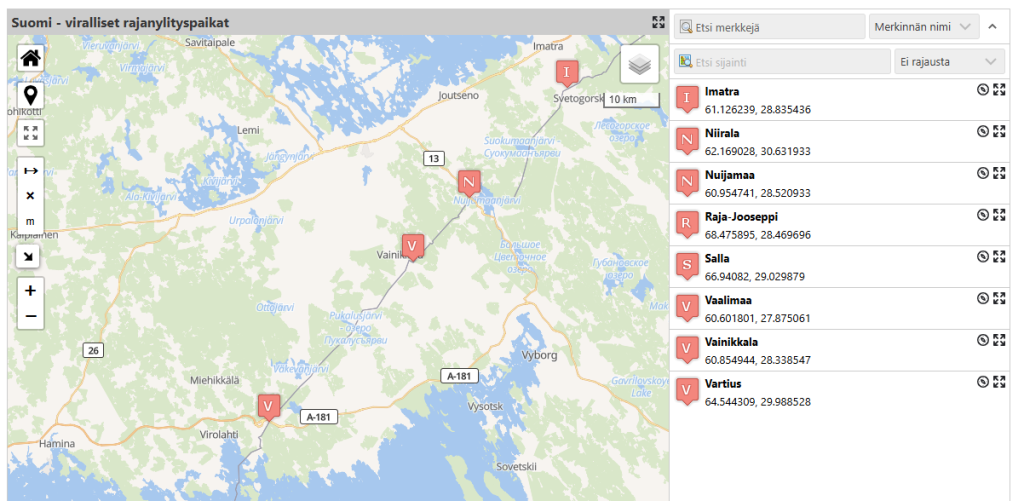
Task: Zoom out with the minus button
Action: coord(30,317)
